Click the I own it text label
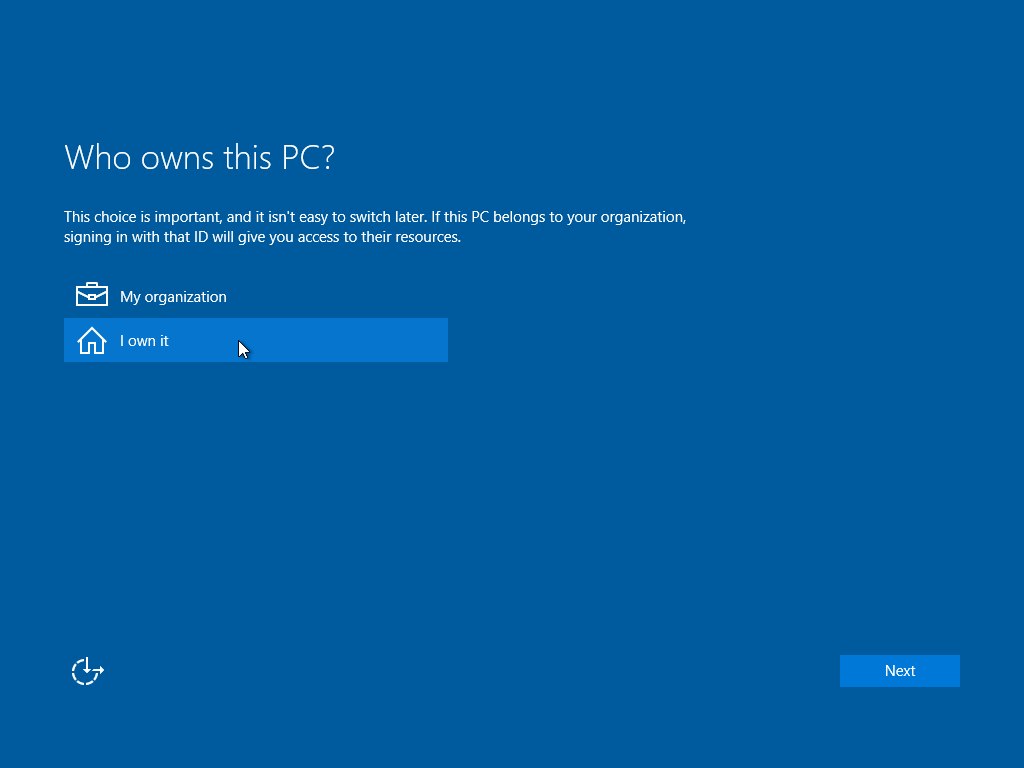The image size is (1024, 768). (144, 341)
